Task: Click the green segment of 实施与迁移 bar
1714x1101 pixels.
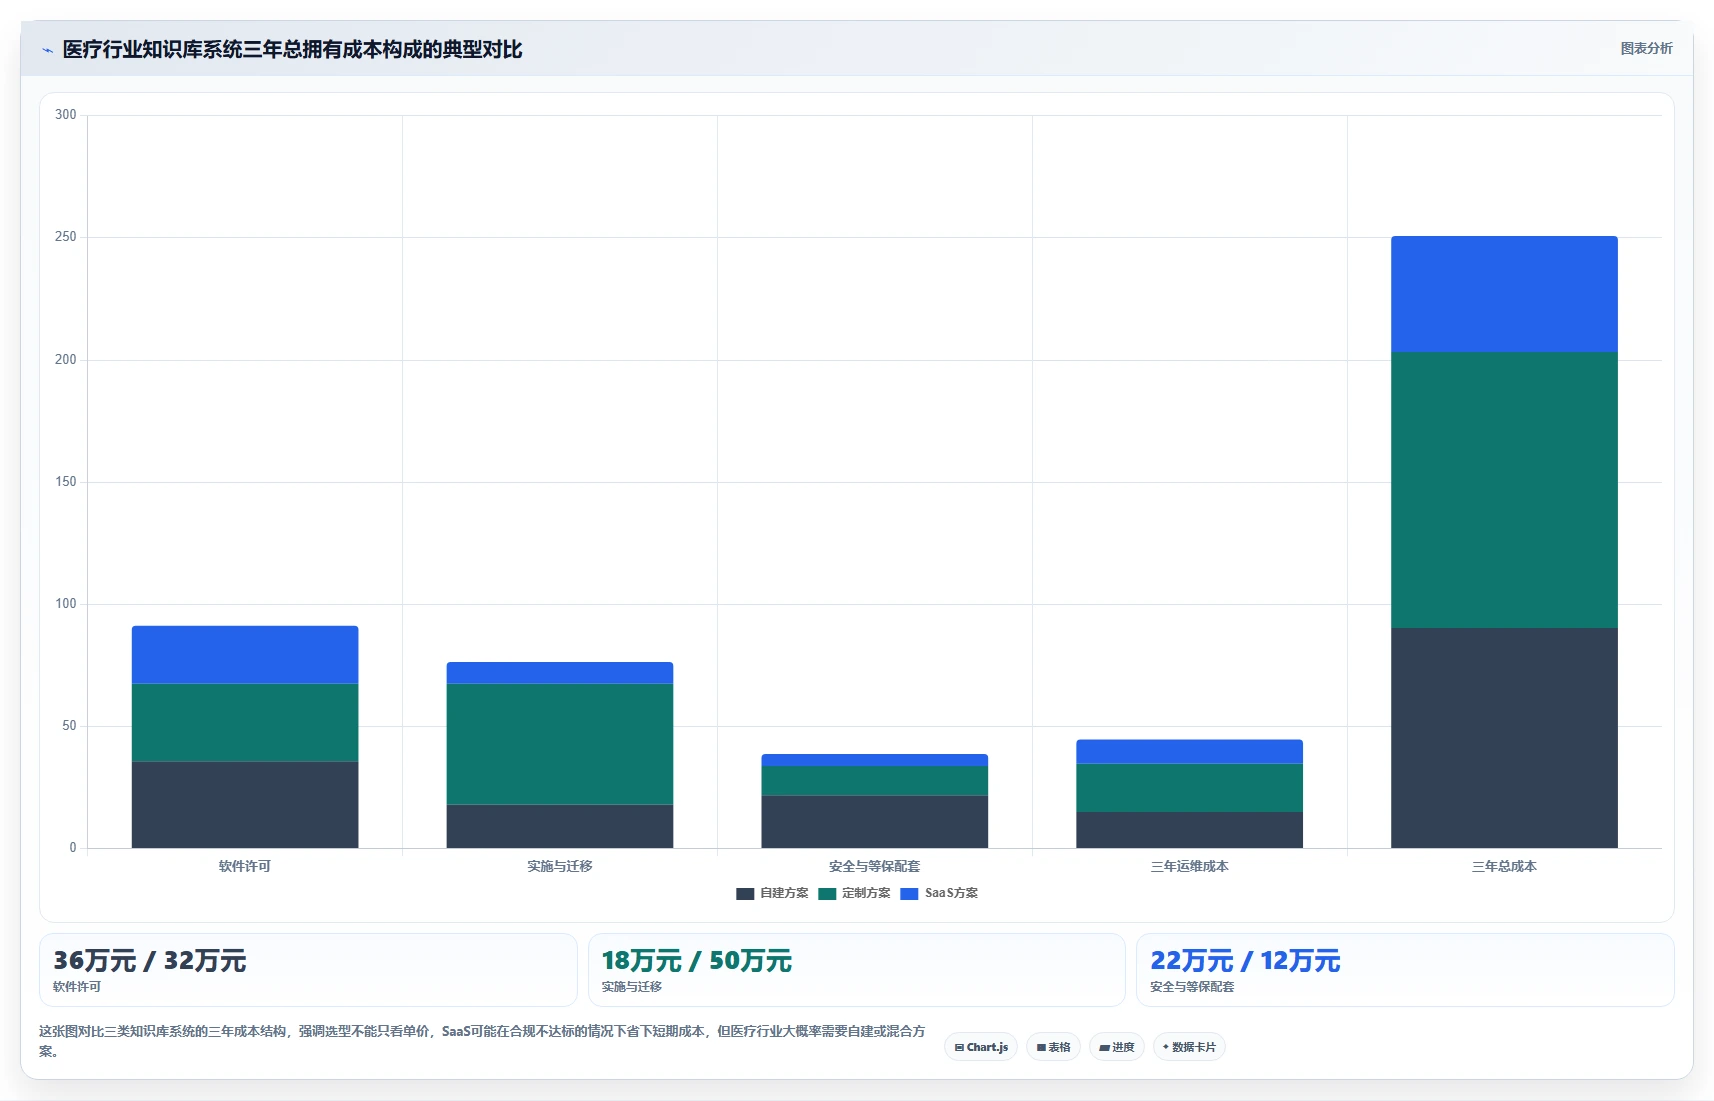Action: point(560,744)
